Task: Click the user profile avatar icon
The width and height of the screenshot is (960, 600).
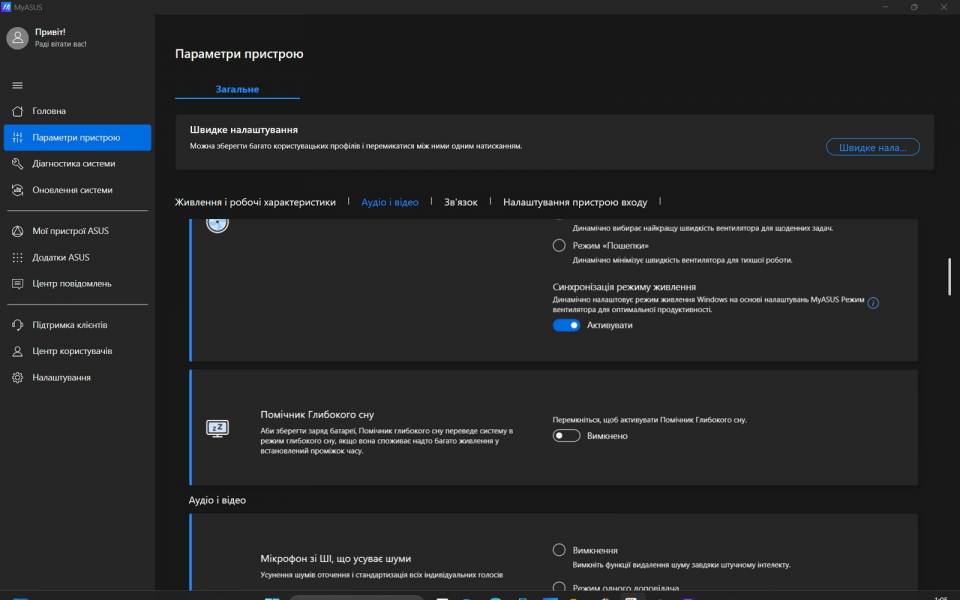Action: click(x=17, y=38)
